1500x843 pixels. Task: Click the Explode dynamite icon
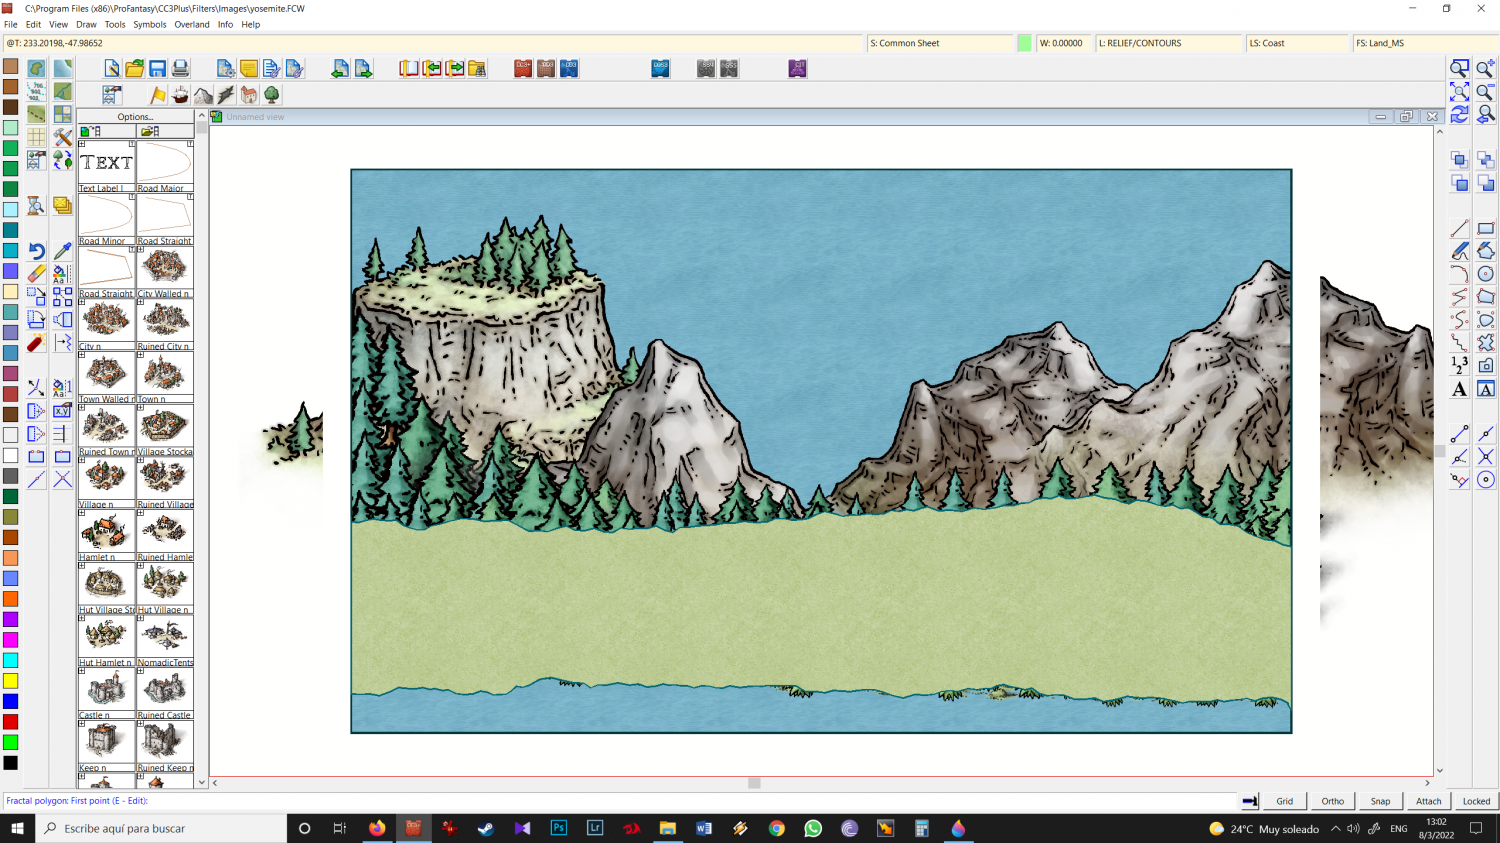(36, 343)
